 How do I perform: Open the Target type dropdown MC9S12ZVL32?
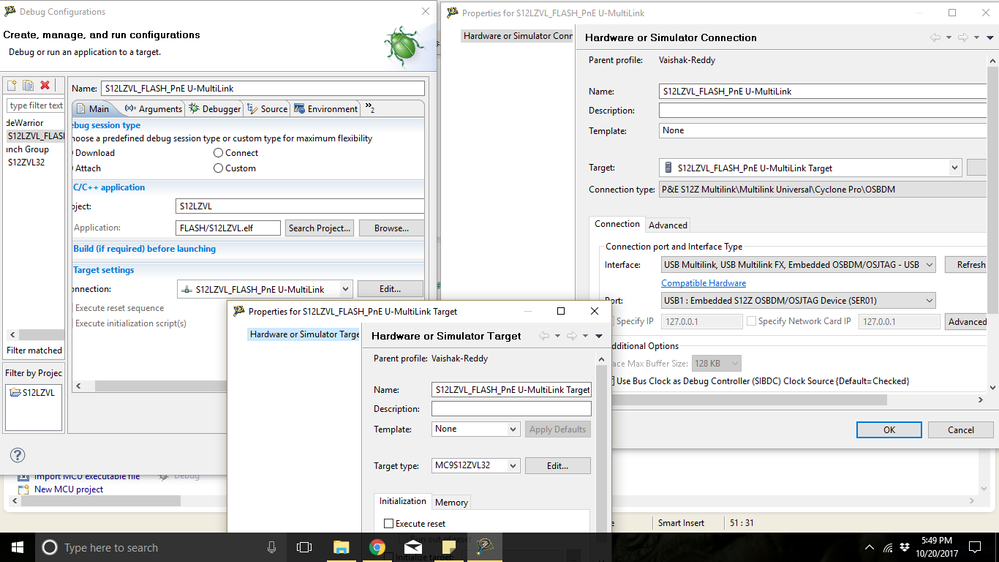point(512,466)
